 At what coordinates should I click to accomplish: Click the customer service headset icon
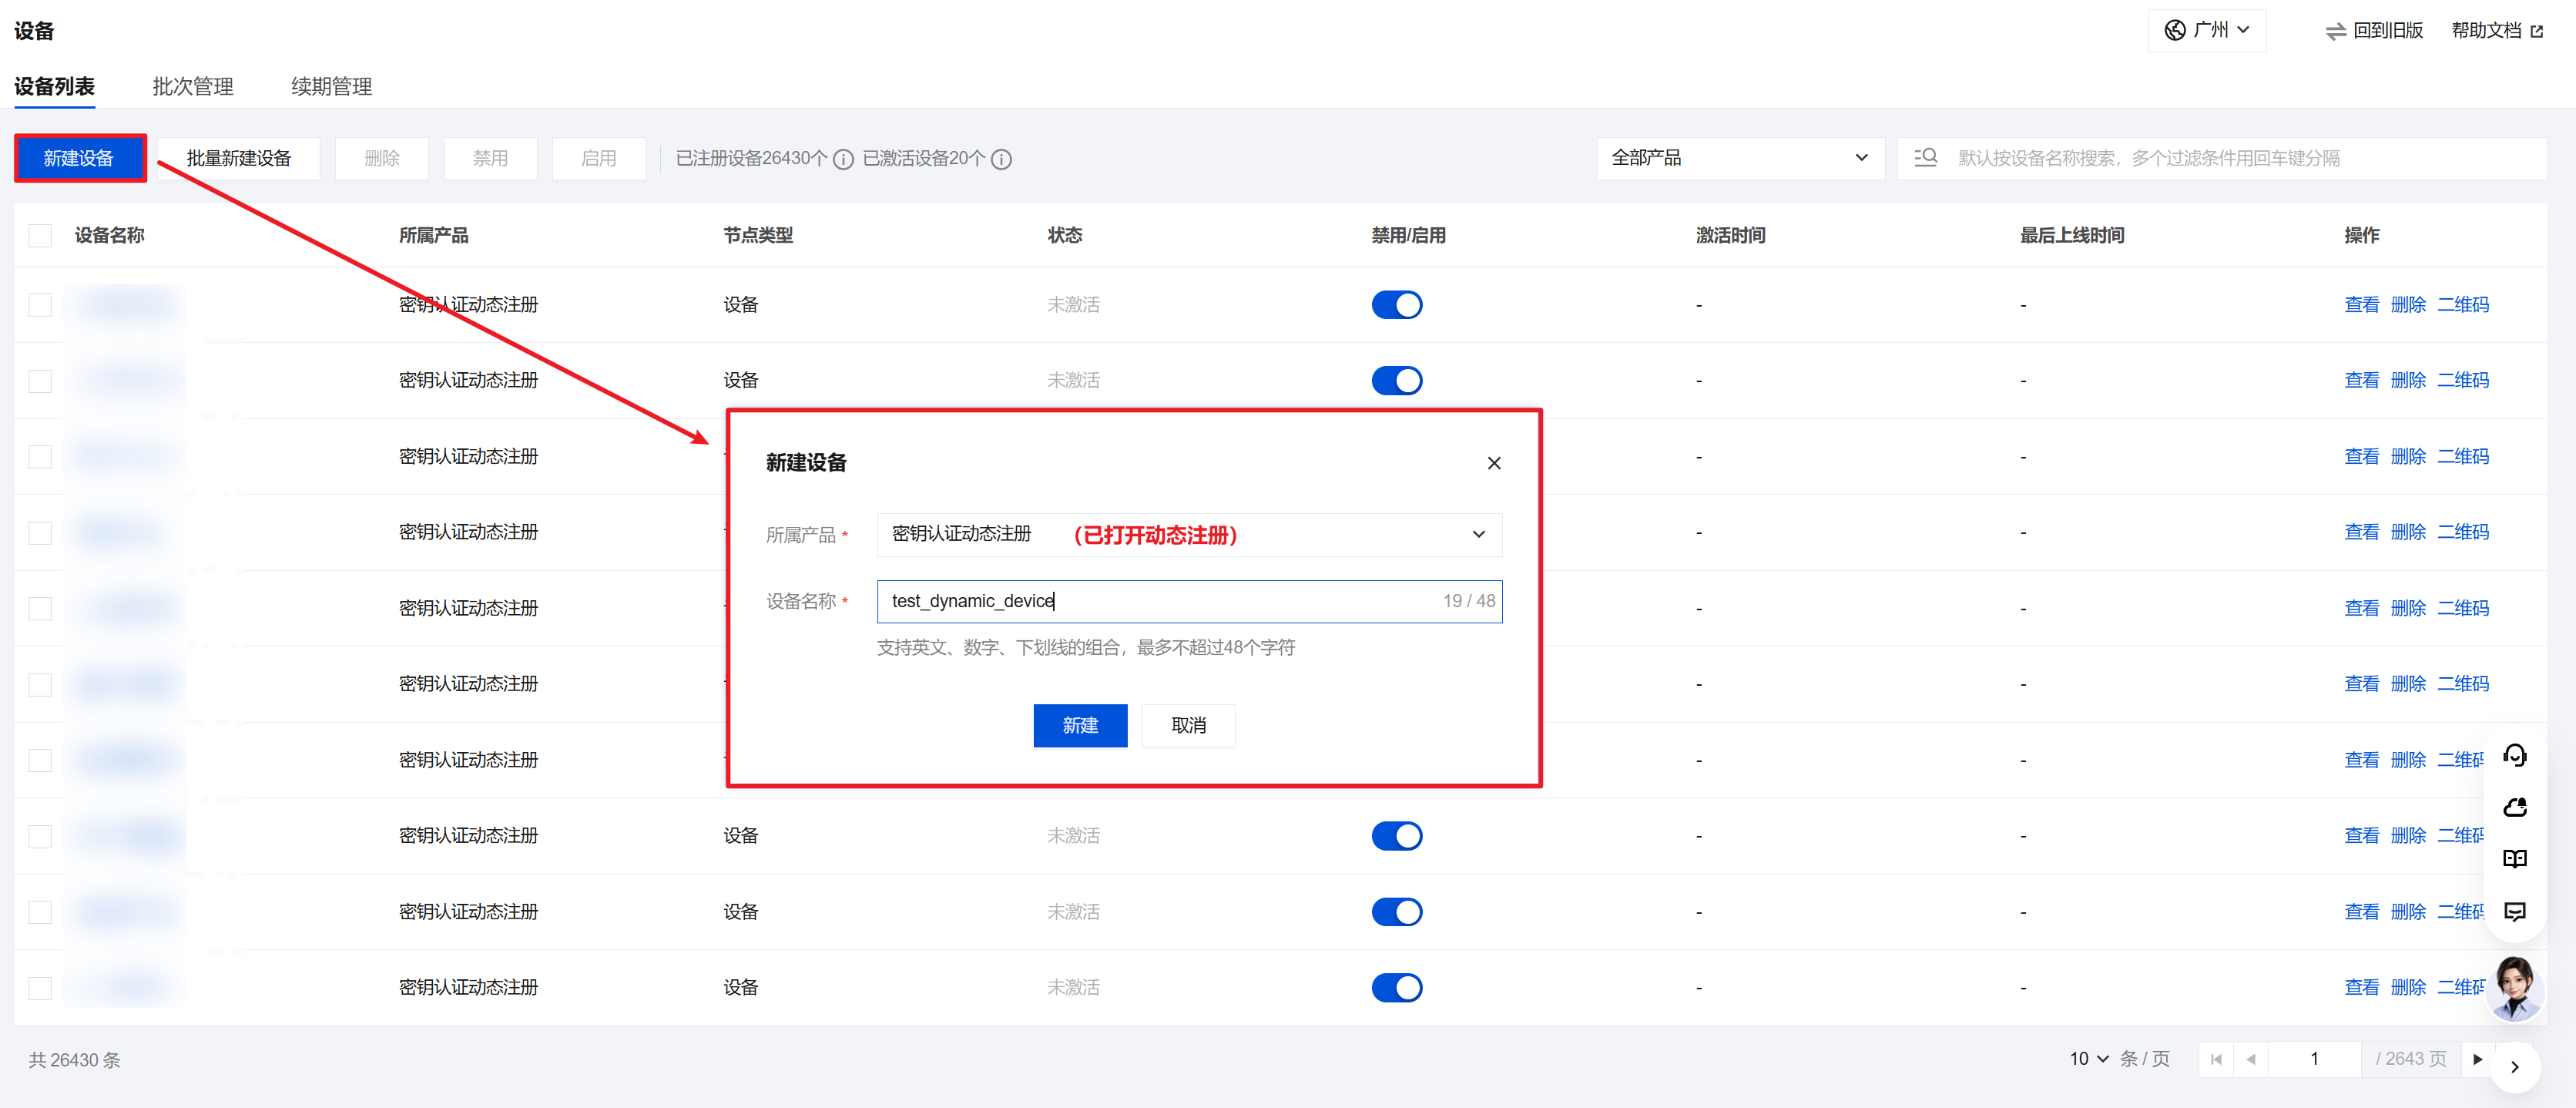click(x=2514, y=756)
